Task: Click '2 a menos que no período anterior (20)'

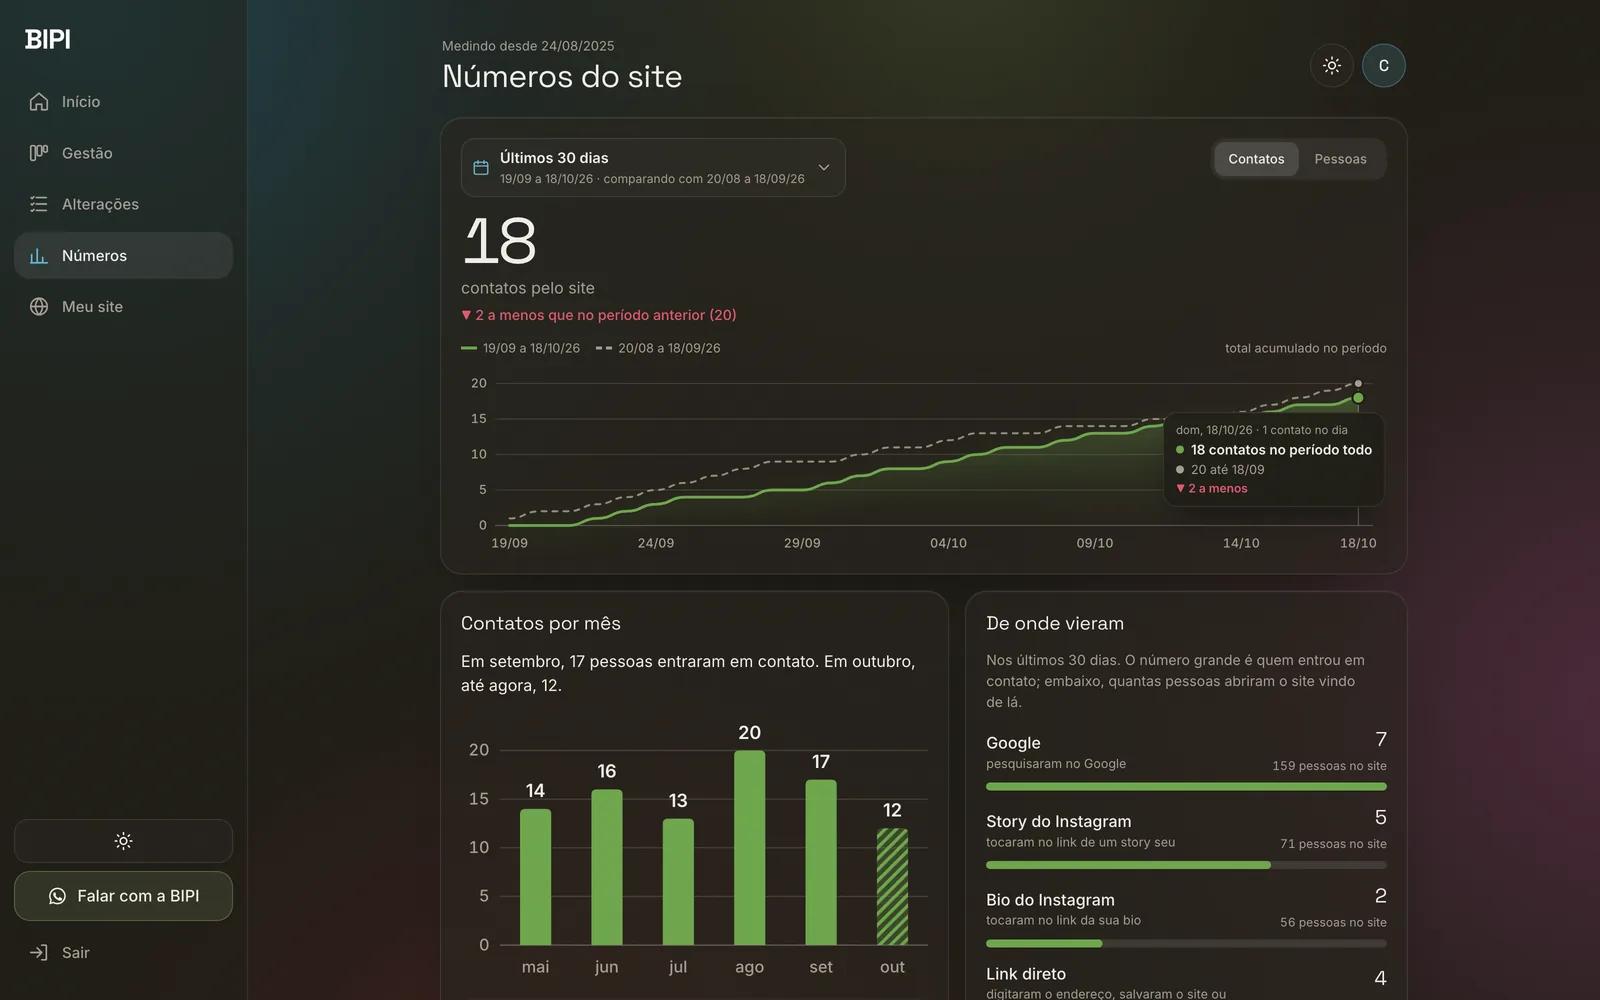Action: [599, 315]
